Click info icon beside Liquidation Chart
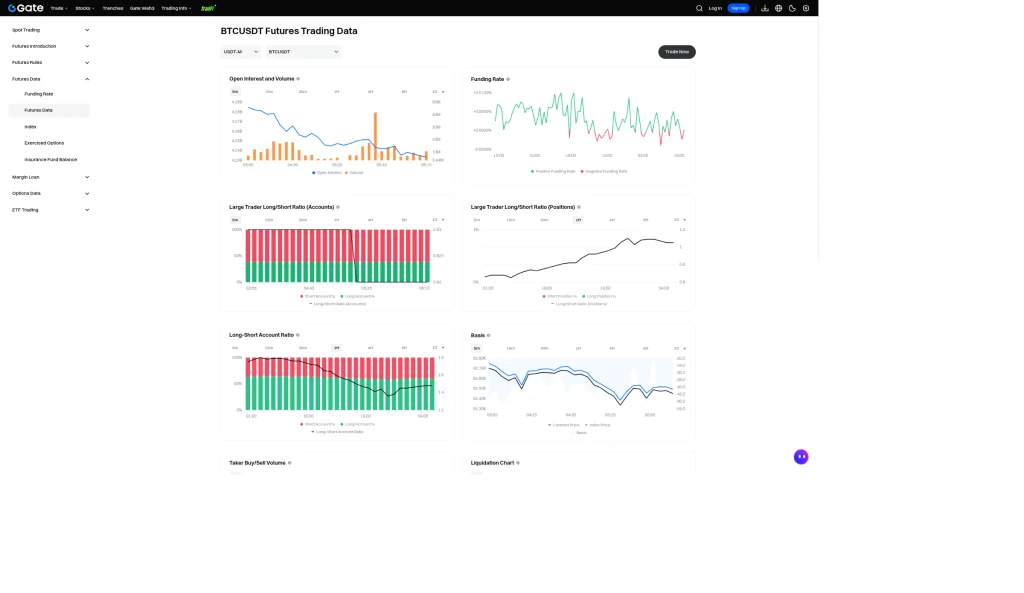The height and width of the screenshot is (593, 1024). 518,463
